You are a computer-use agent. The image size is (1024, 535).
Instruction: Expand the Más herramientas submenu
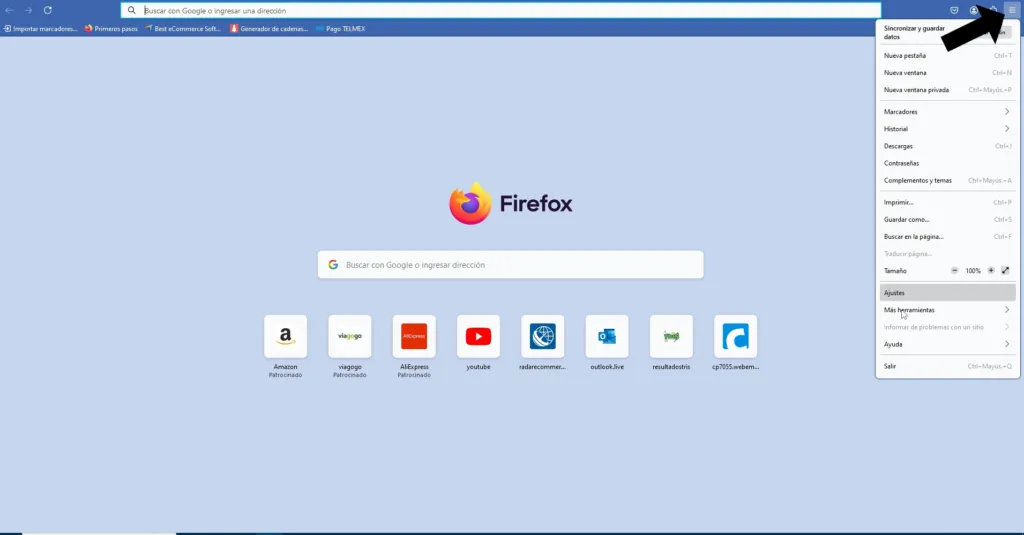pyautogui.click(x=947, y=310)
